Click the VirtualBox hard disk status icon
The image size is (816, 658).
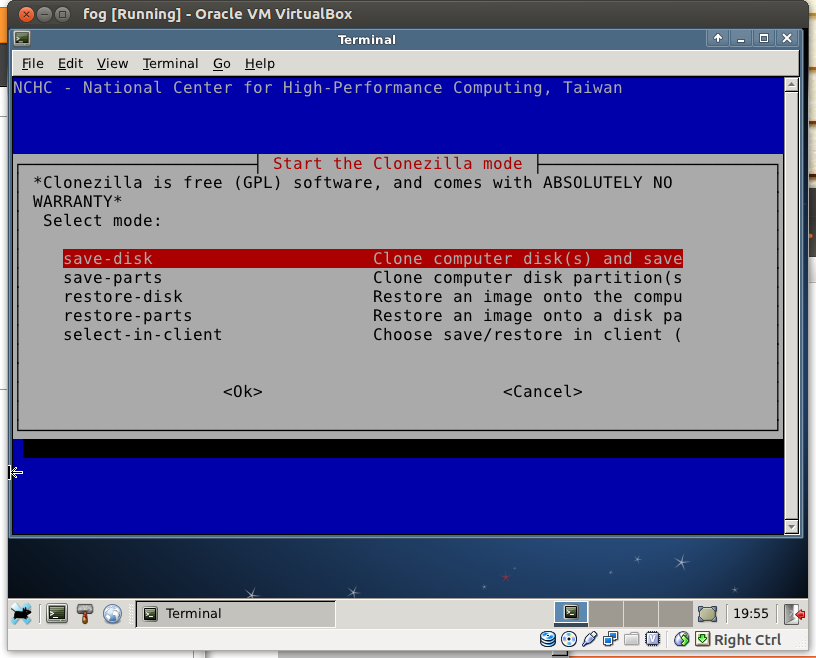pyautogui.click(x=548, y=639)
